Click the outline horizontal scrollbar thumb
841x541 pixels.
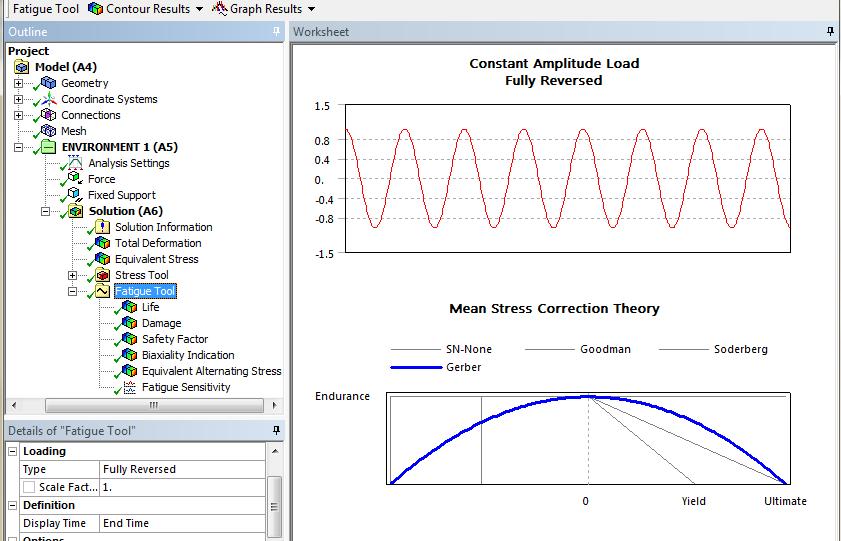pyautogui.click(x=154, y=405)
